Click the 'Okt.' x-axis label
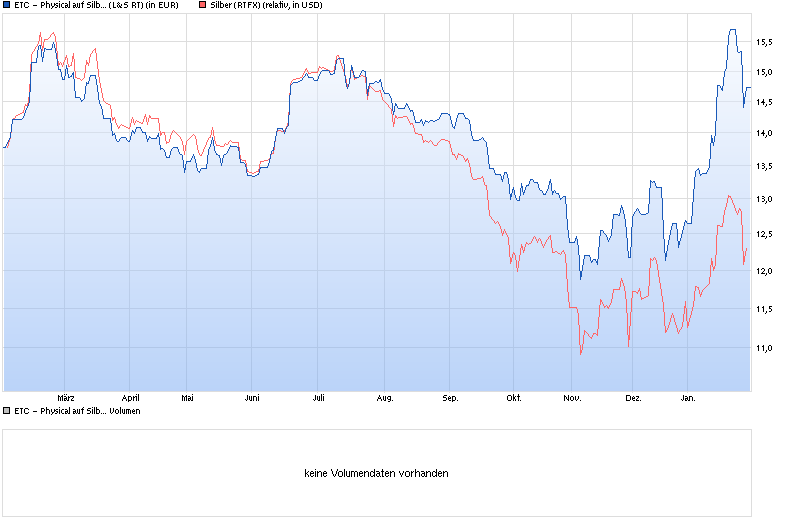The width and height of the screenshot is (792, 526). click(x=514, y=398)
